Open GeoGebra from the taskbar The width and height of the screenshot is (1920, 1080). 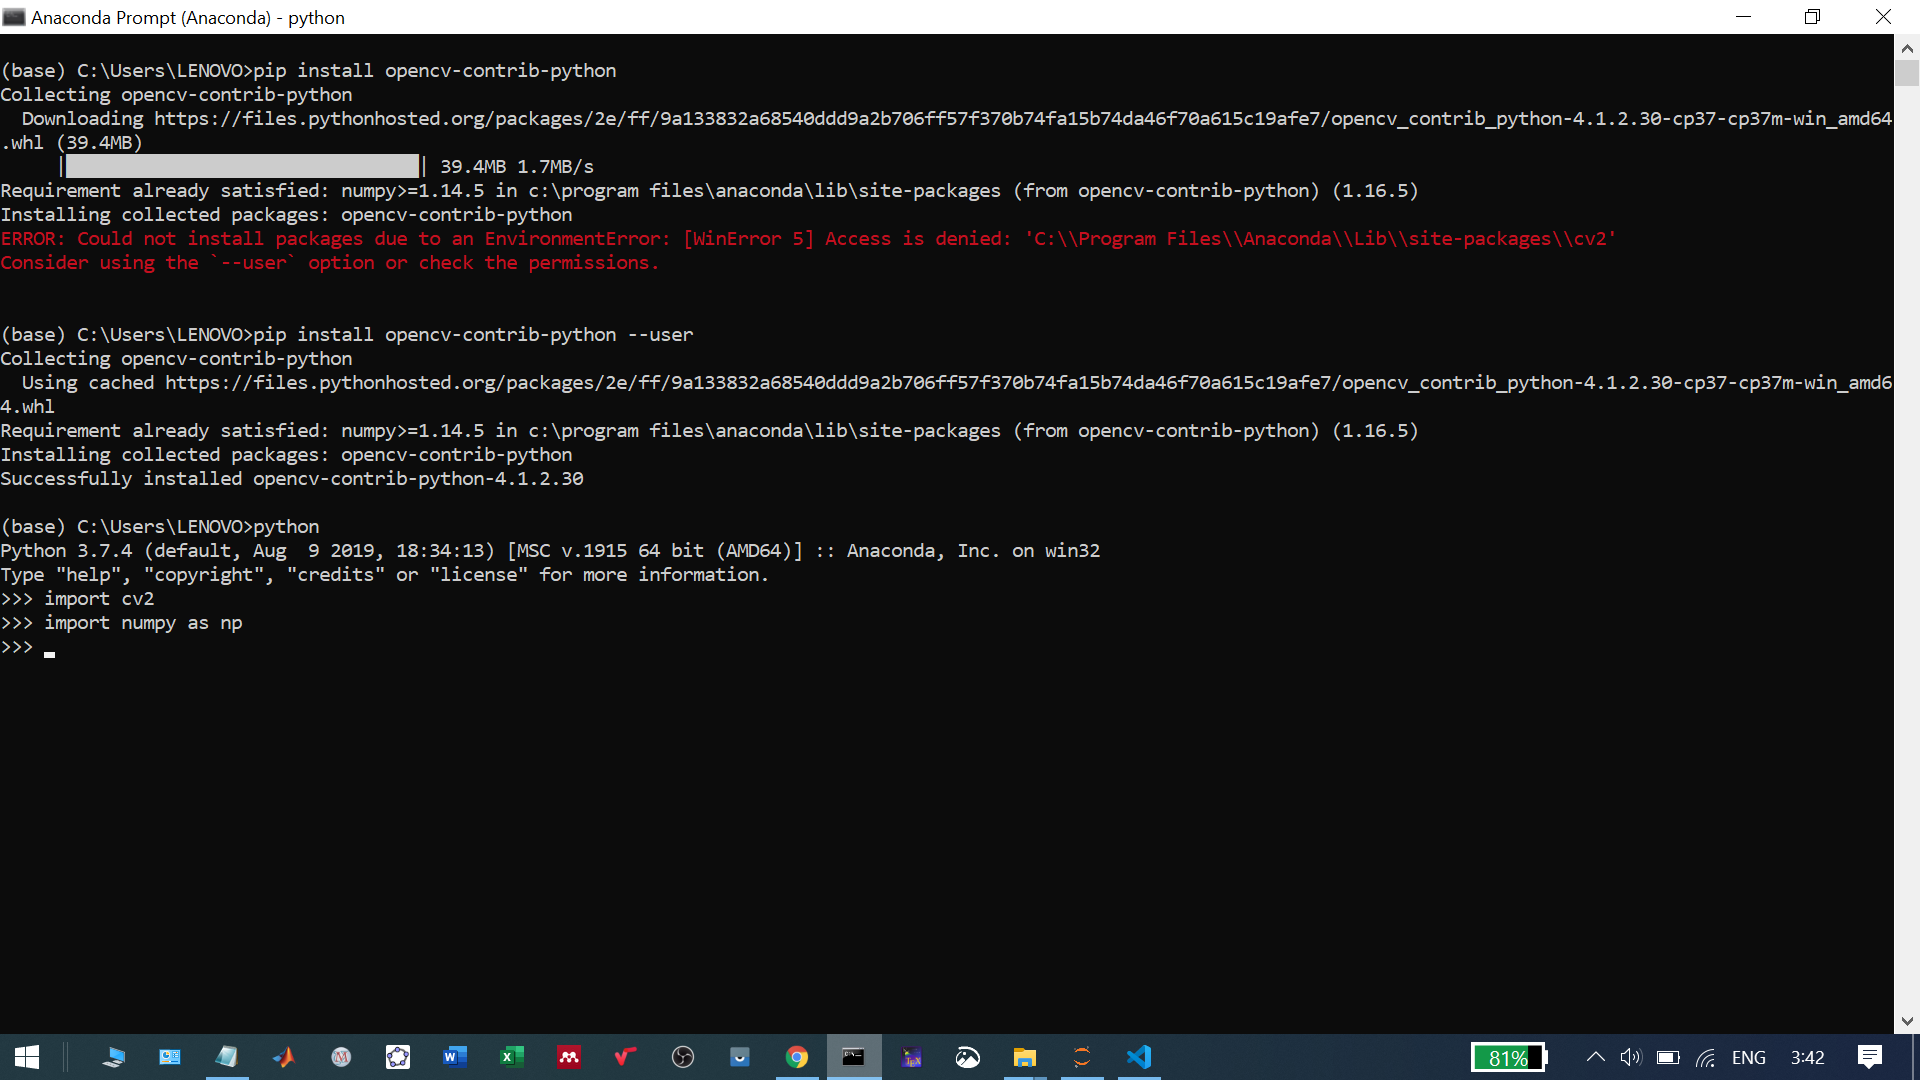(398, 1057)
